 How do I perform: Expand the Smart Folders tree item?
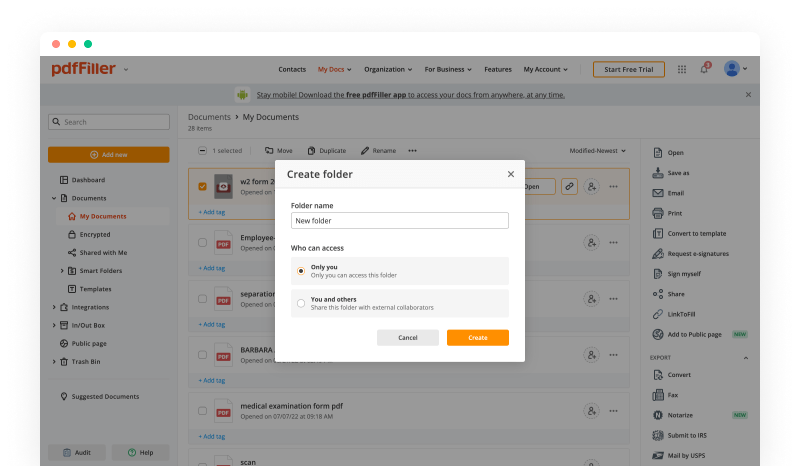tap(62, 271)
